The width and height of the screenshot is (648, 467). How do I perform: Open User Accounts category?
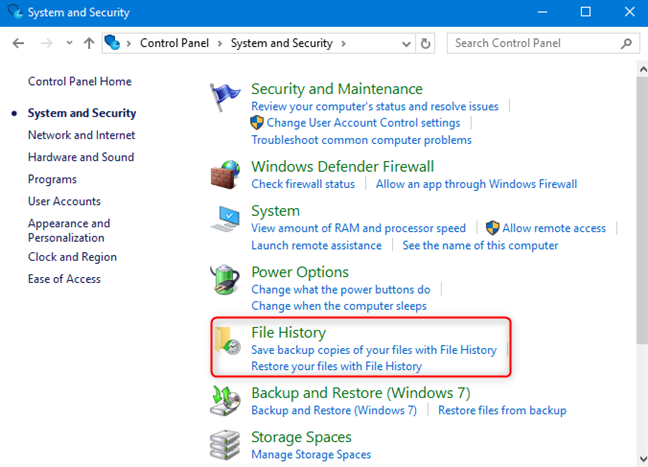(64, 201)
